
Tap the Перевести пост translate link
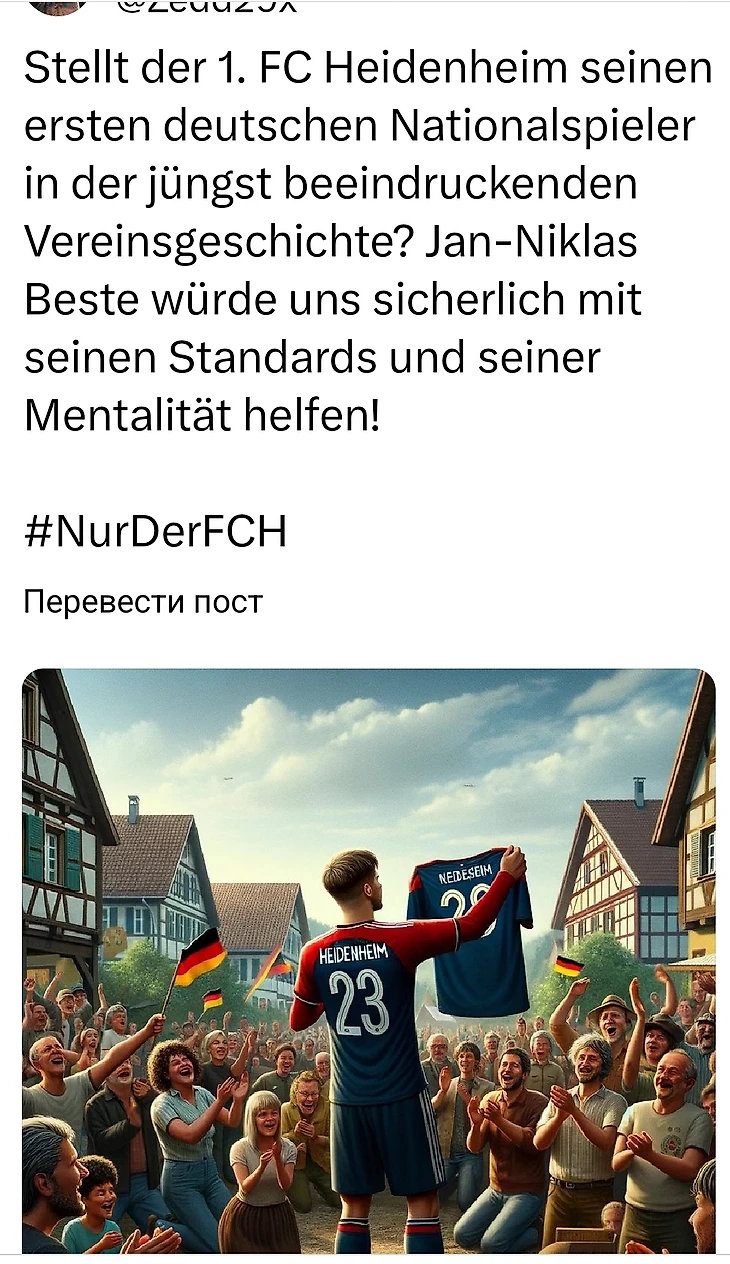[143, 602]
